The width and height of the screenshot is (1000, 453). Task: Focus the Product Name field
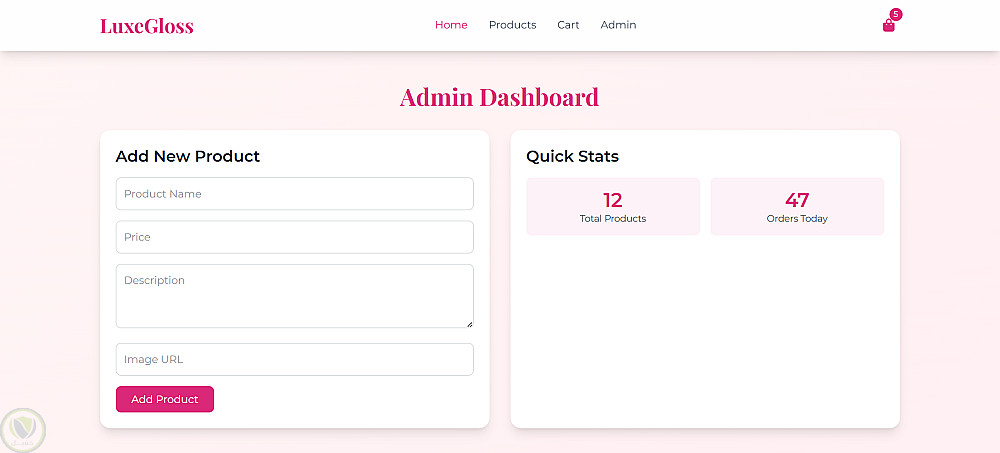pyautogui.click(x=295, y=193)
